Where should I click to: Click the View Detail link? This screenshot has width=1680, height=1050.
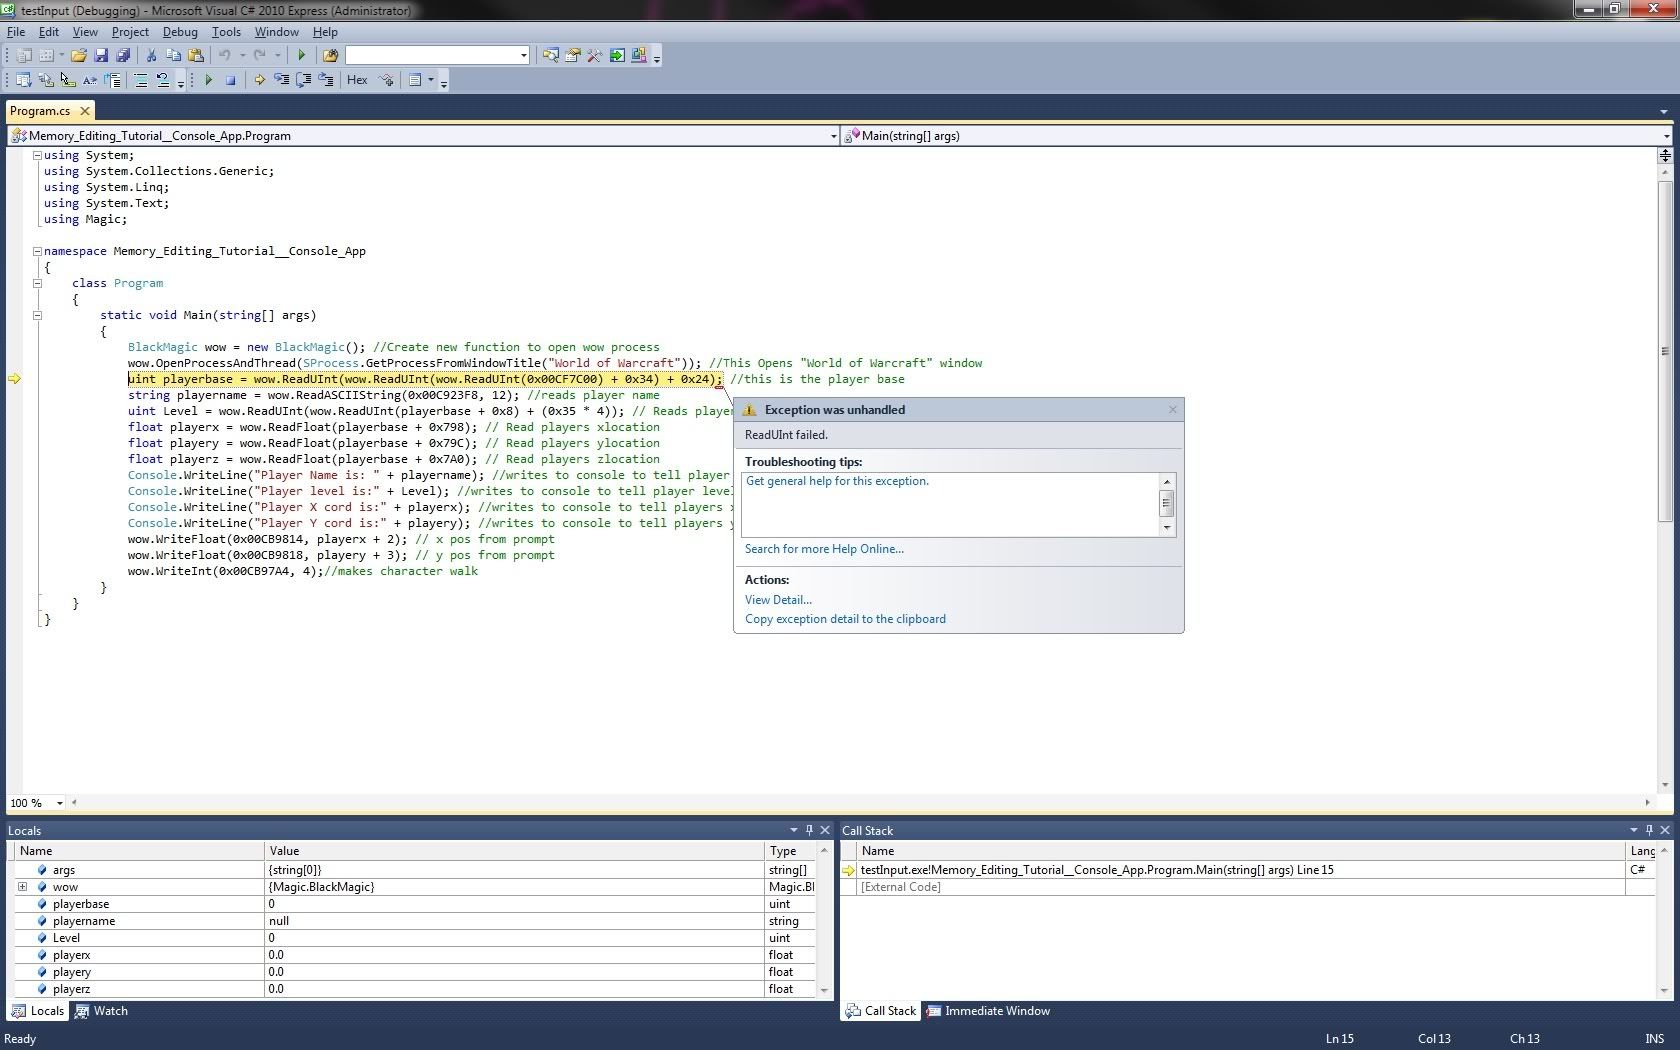click(778, 600)
